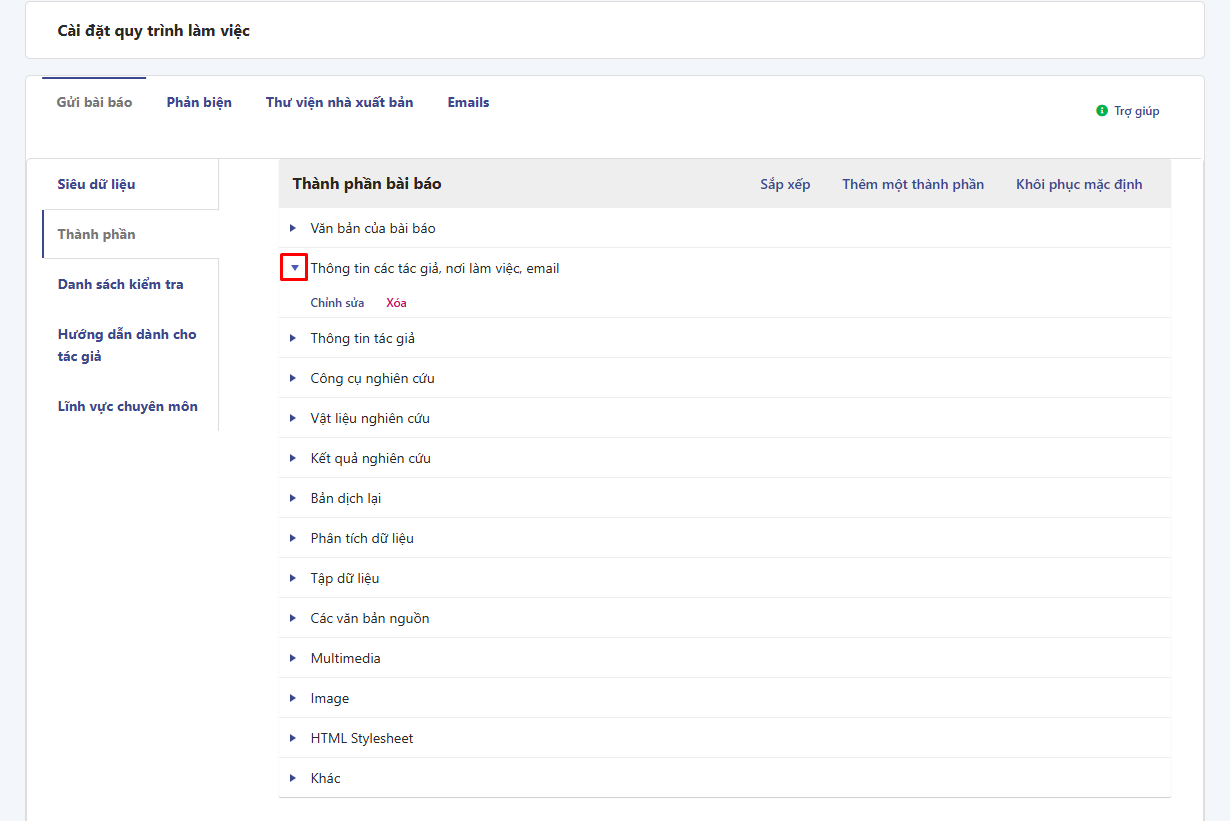
Task: Click the Chỉnh sửa link
Action: (337, 303)
